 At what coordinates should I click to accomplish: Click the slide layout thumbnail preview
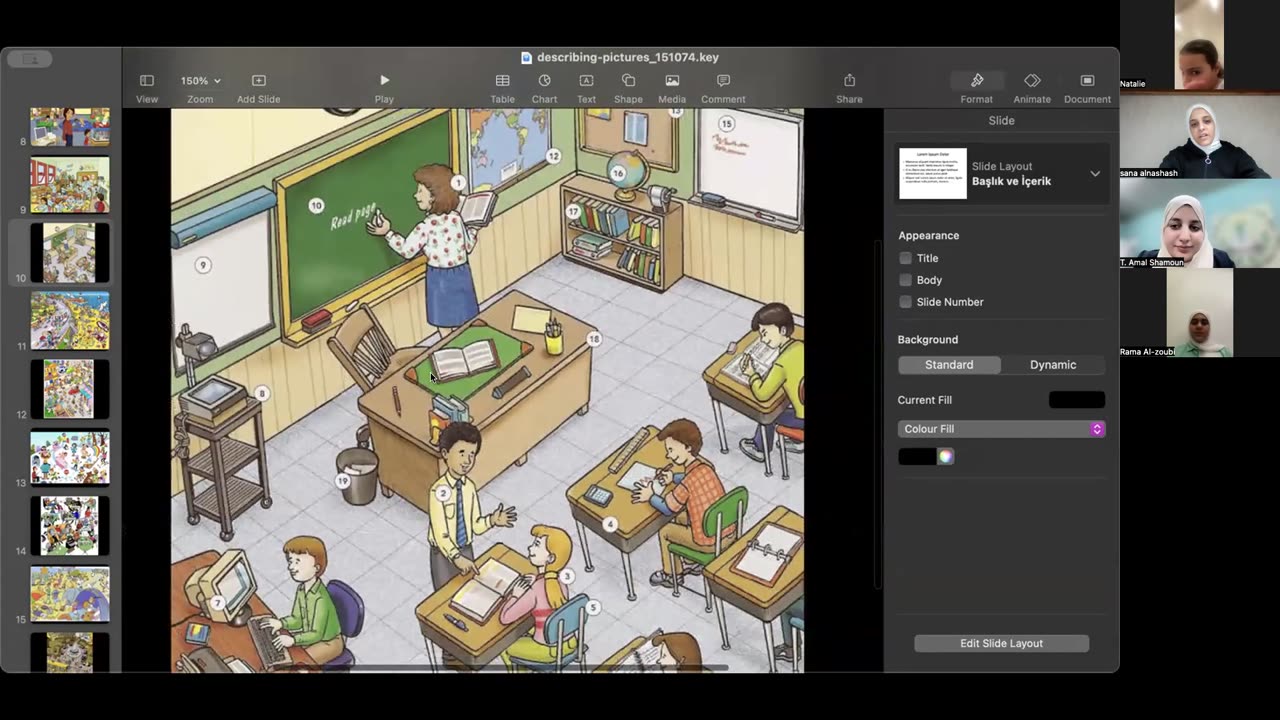tap(933, 174)
